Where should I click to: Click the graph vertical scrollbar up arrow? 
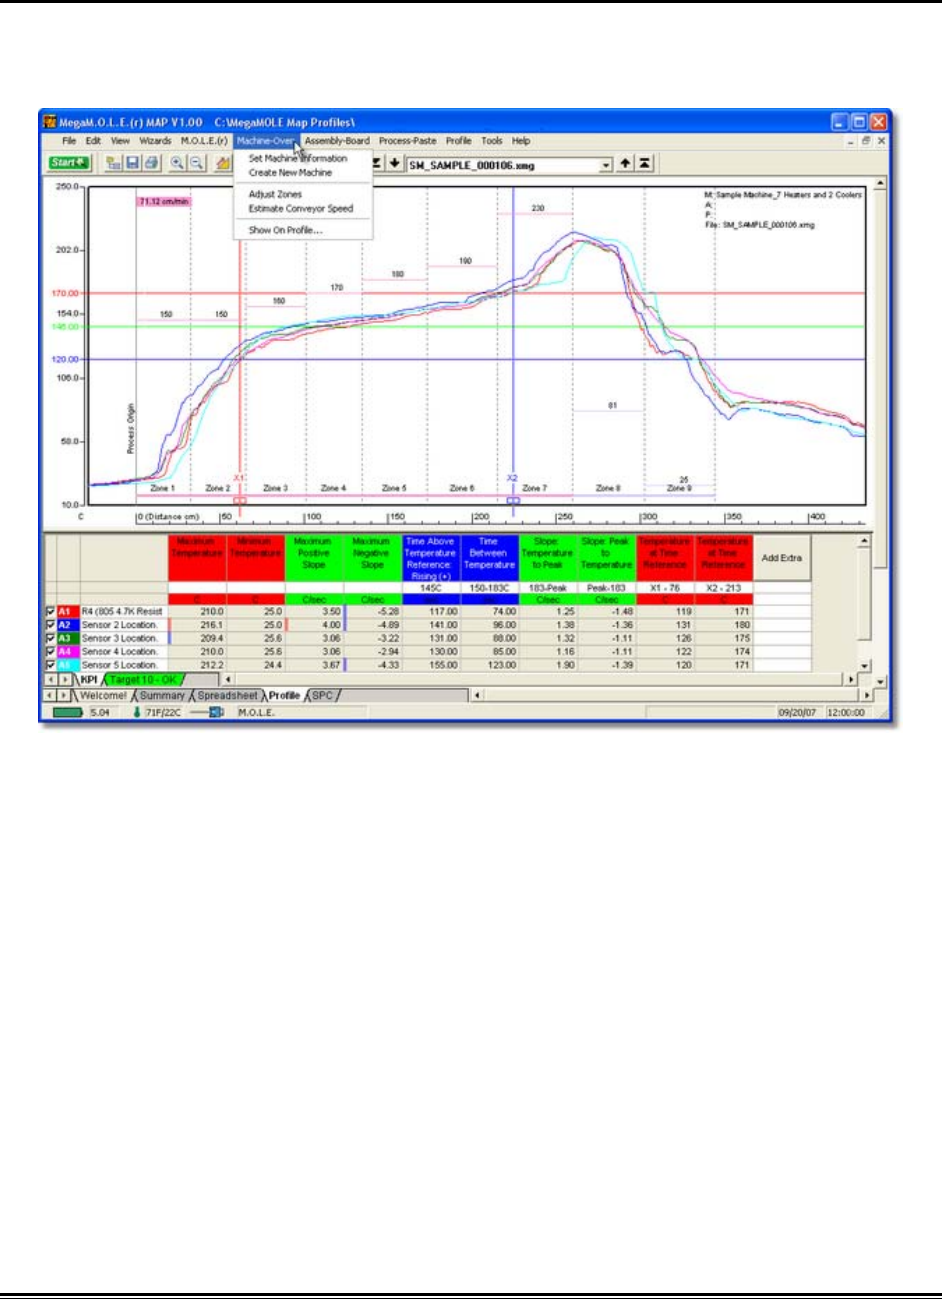pos(880,185)
